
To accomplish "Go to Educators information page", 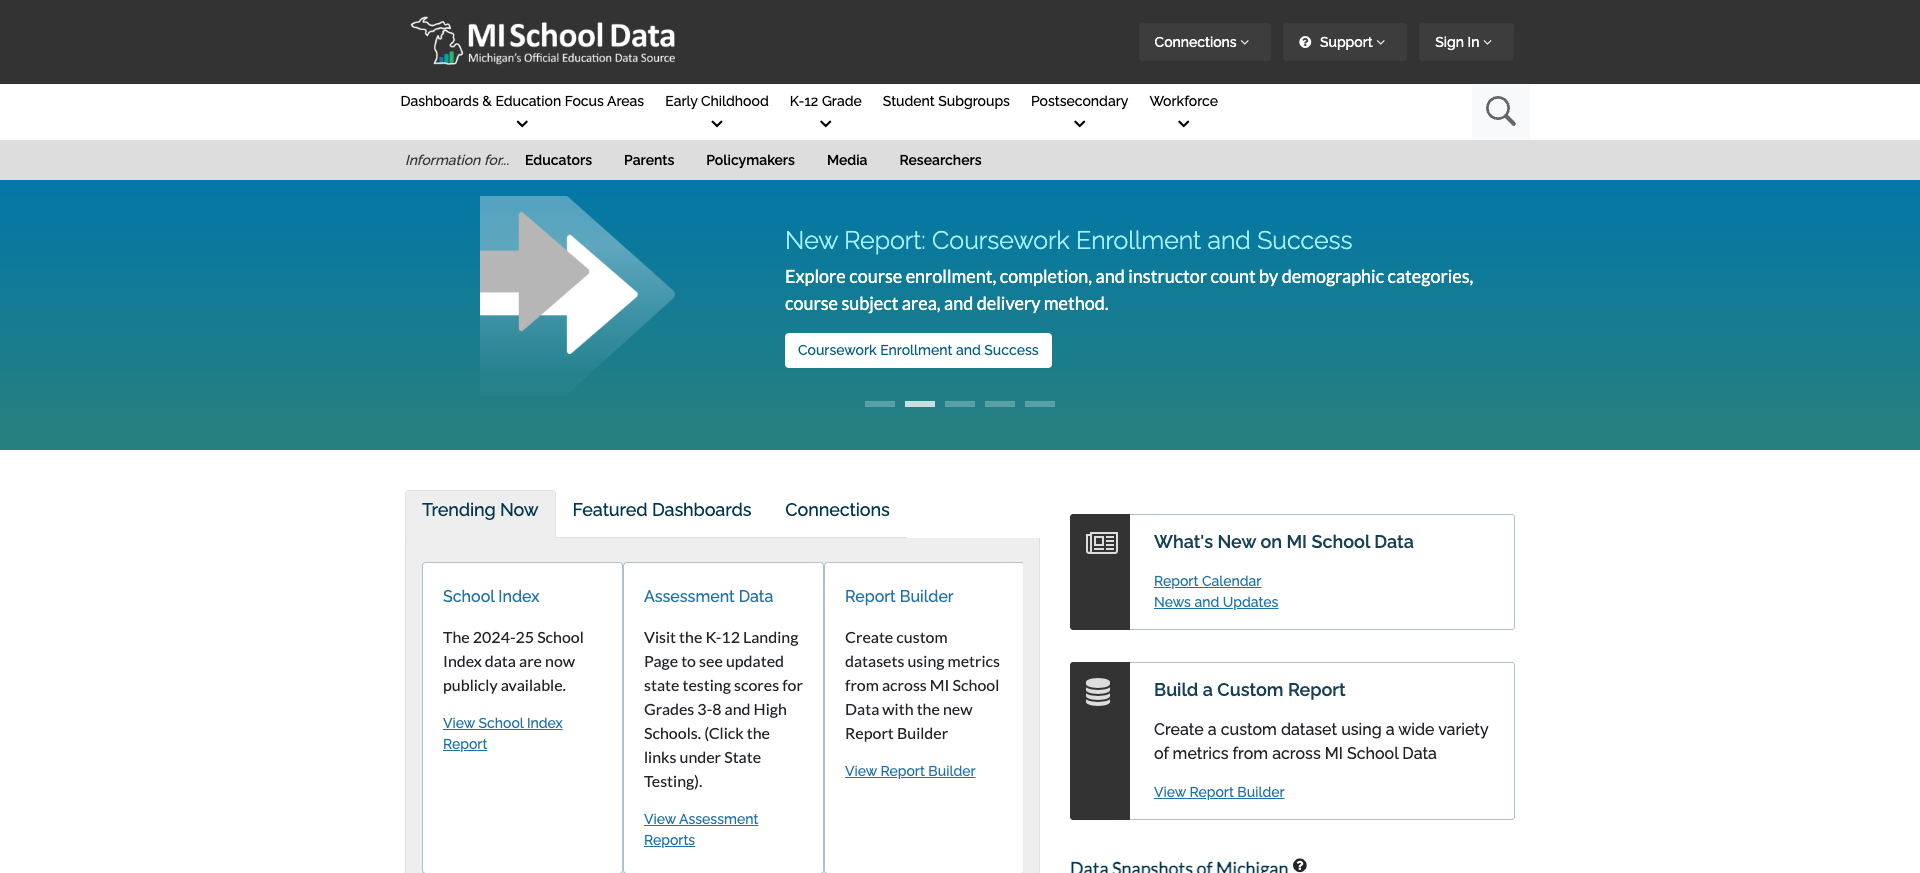I will [x=558, y=160].
